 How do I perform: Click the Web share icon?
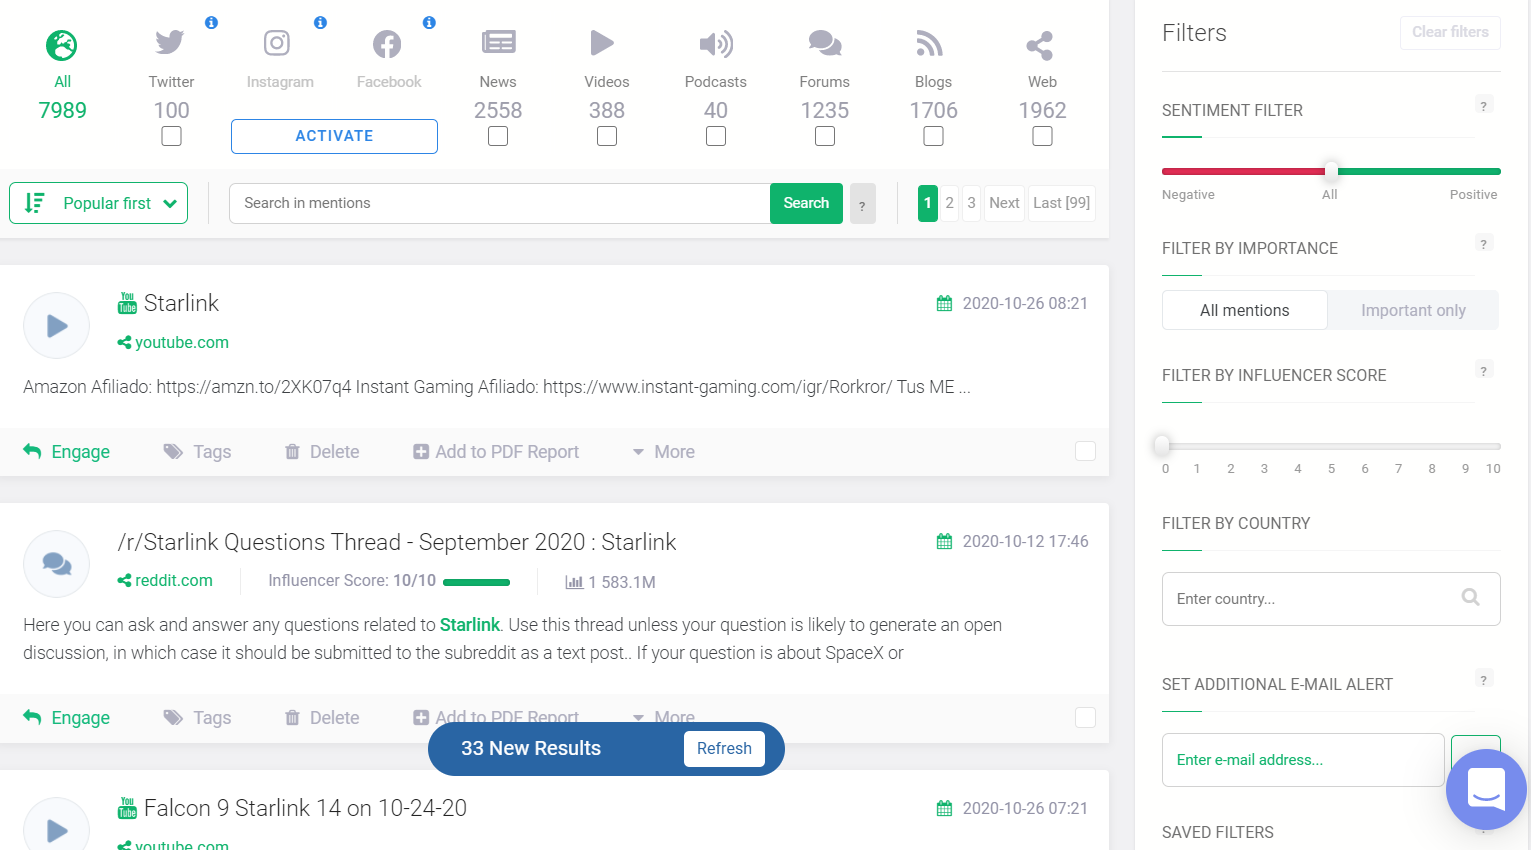pyautogui.click(x=1040, y=45)
